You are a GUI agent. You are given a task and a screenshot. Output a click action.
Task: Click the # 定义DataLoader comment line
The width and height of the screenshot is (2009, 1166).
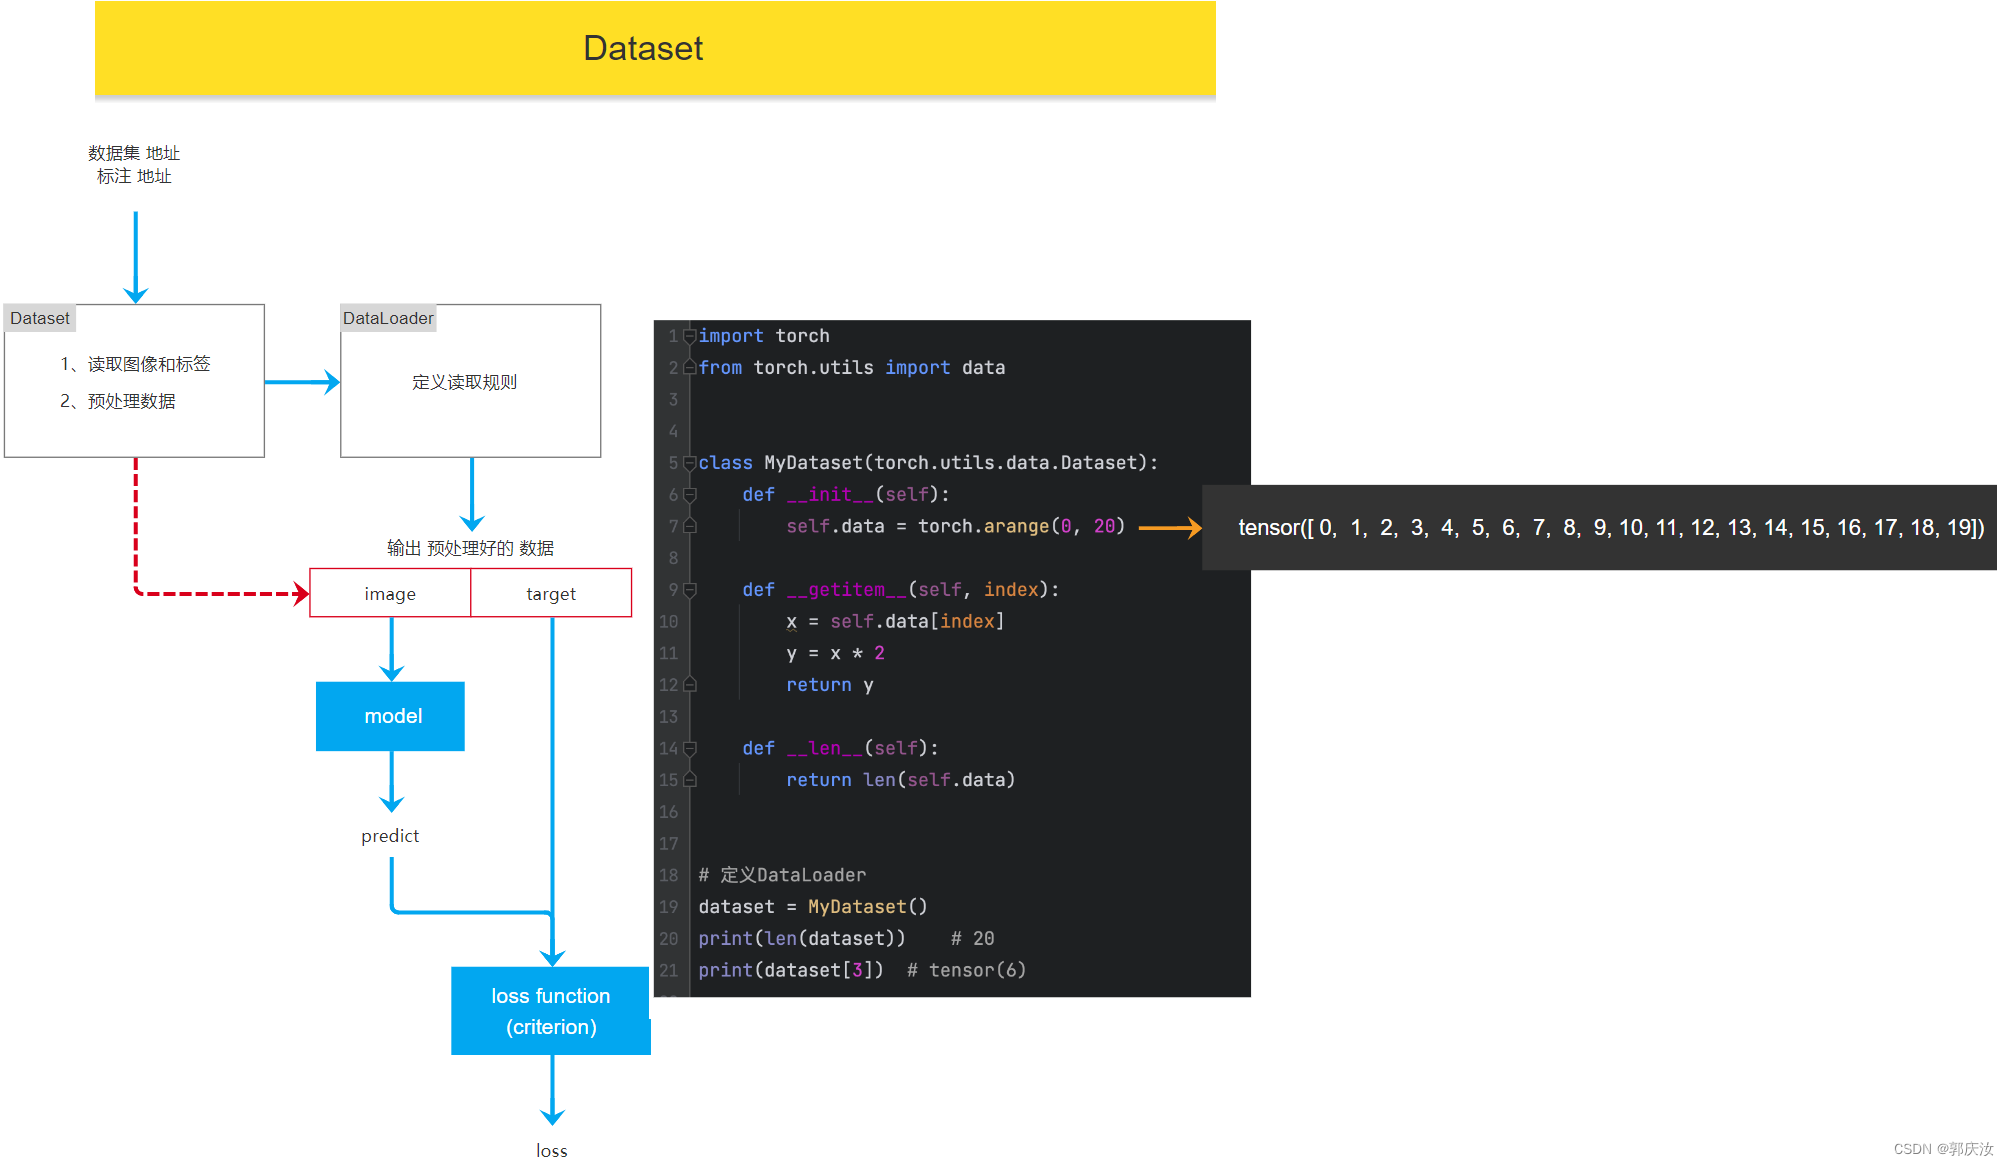click(x=782, y=875)
